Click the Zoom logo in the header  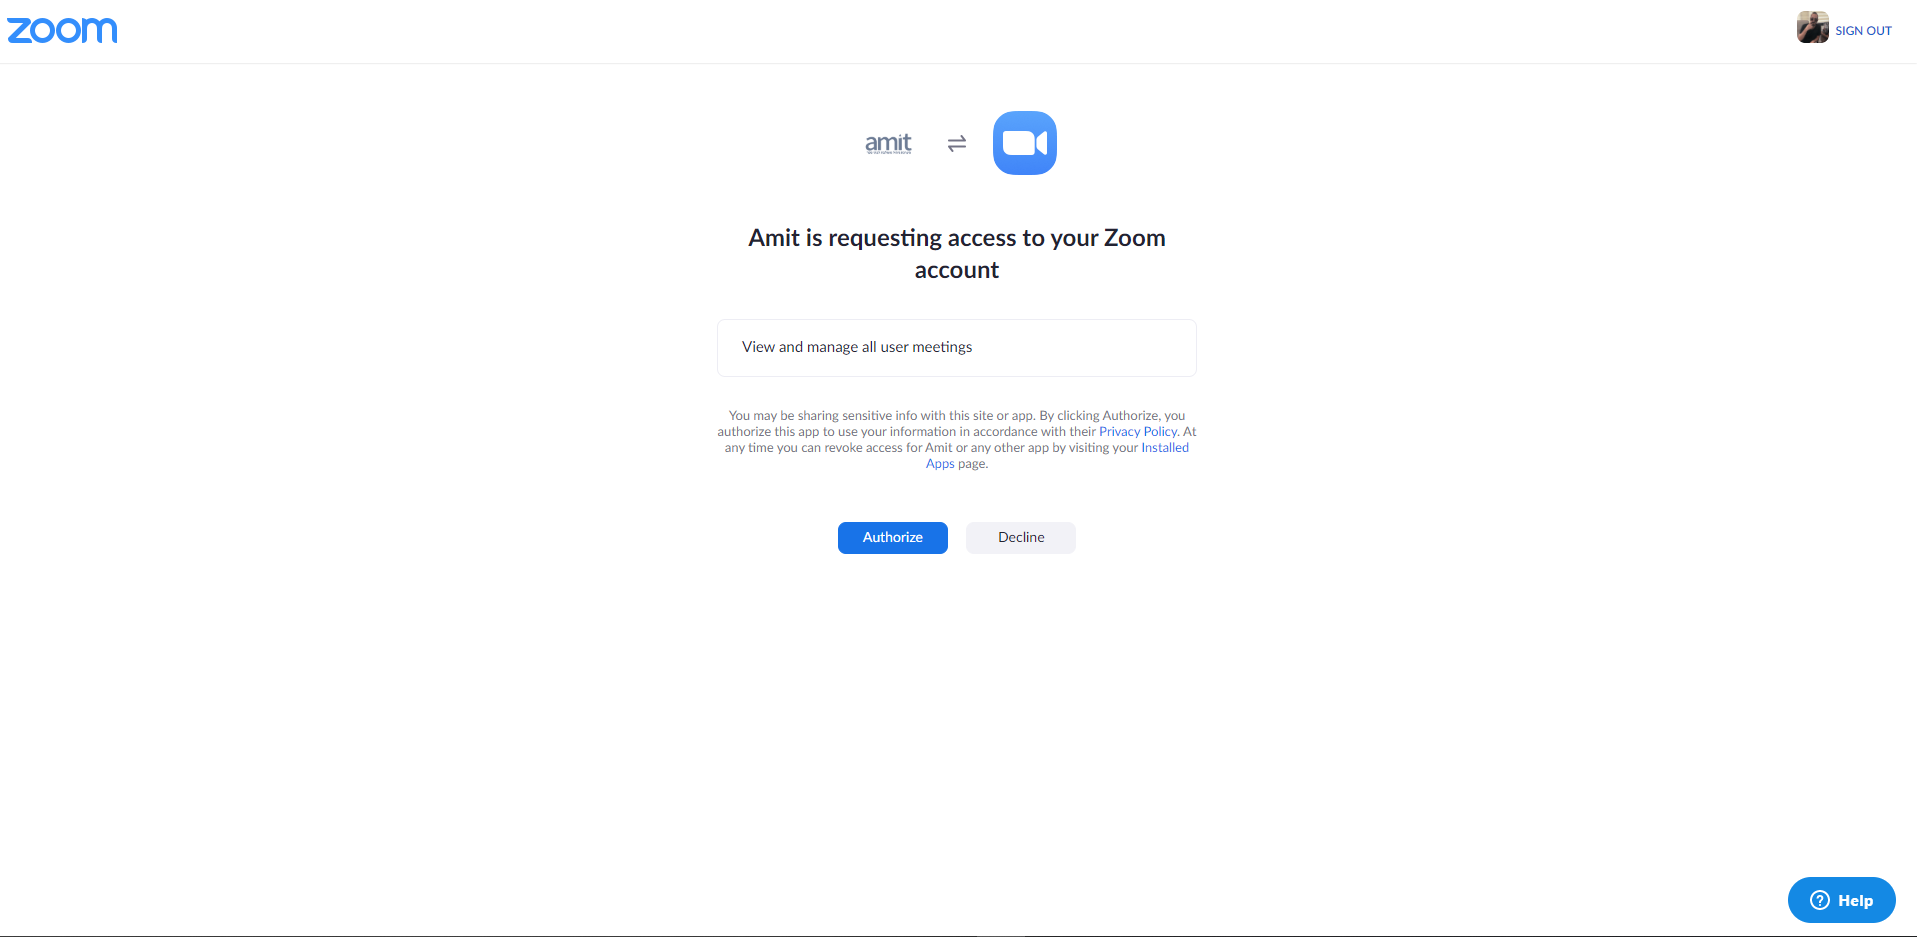pyautogui.click(x=62, y=31)
